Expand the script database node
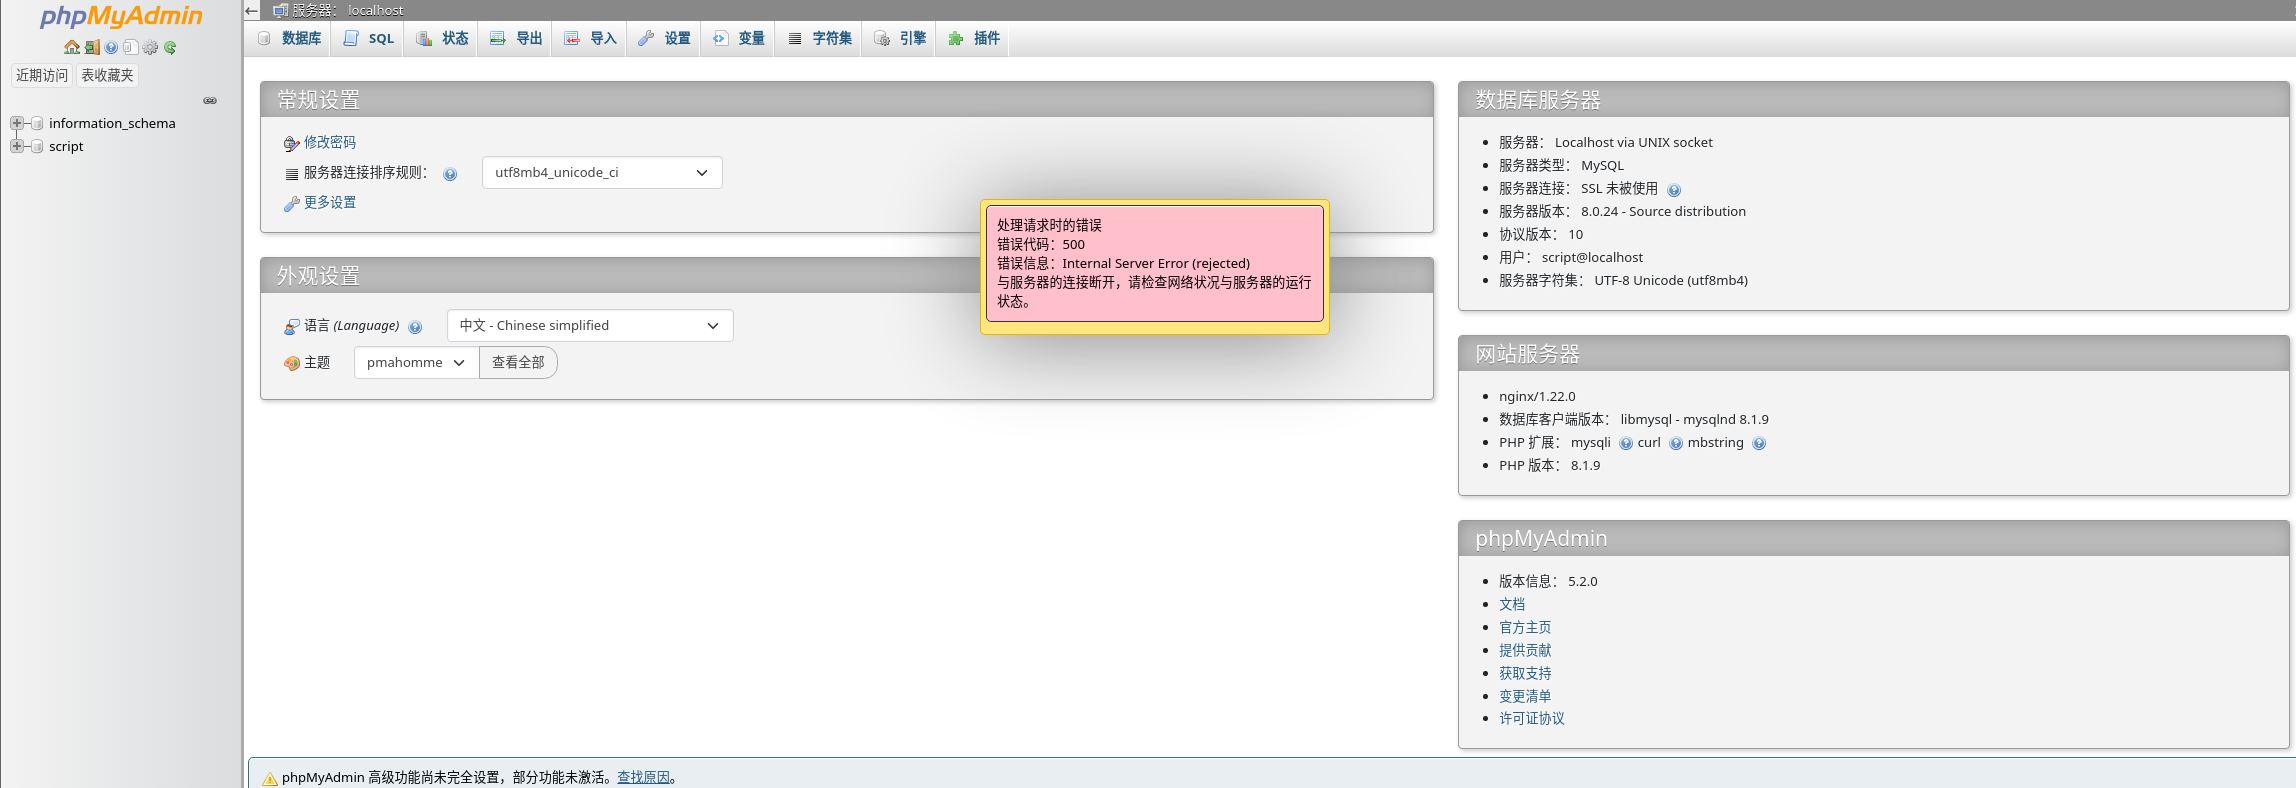Image resolution: width=2296 pixels, height=788 pixels. [17, 146]
